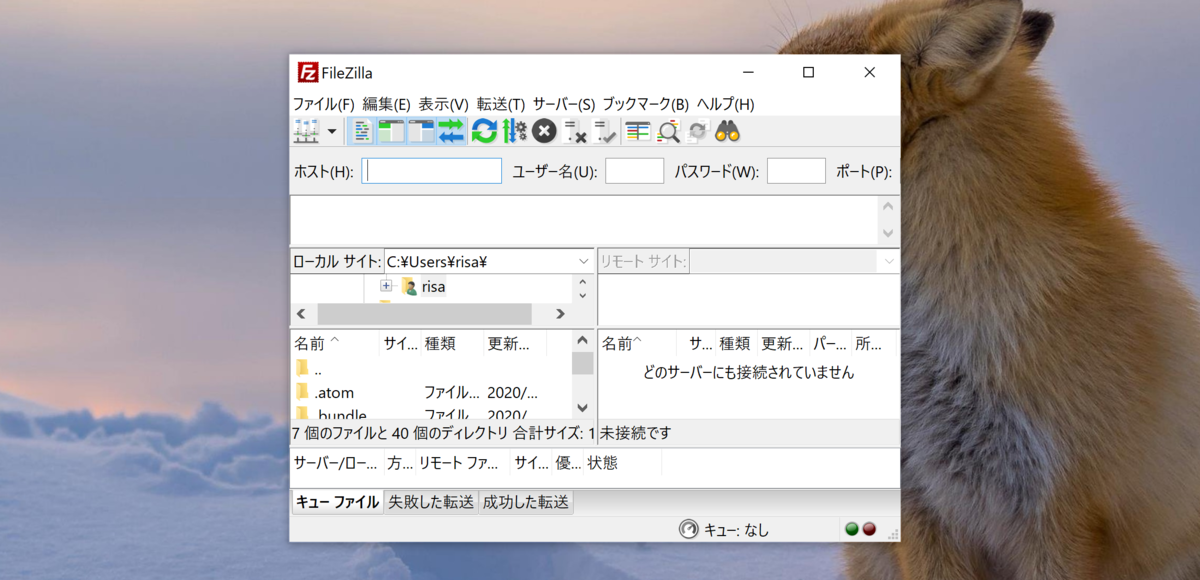Refresh the file and folder listings
The image size is (1200, 580).
(x=484, y=131)
